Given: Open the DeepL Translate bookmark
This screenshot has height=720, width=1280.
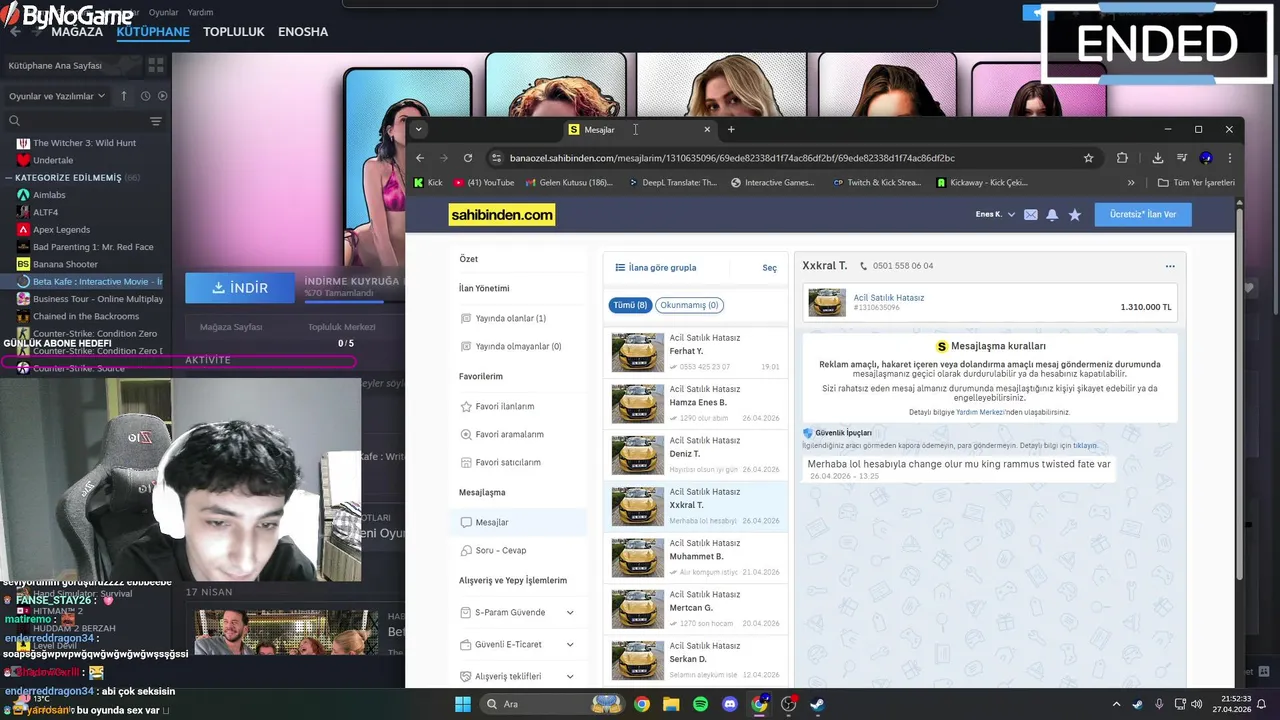Looking at the screenshot, I should [673, 183].
